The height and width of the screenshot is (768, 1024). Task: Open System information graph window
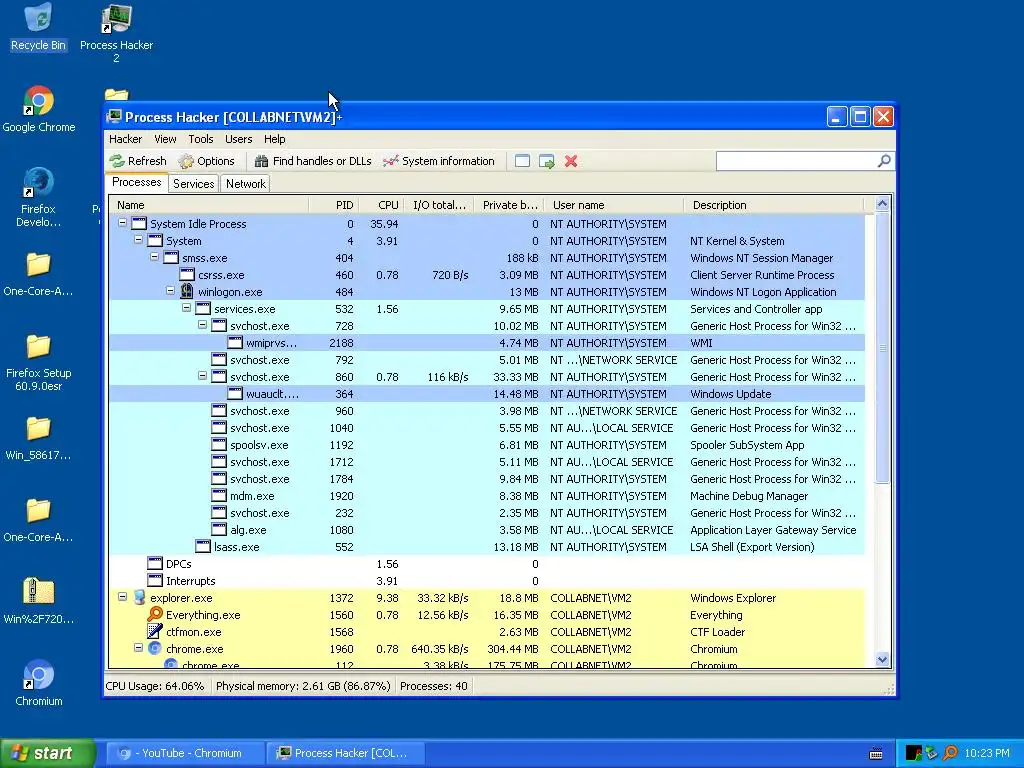click(439, 161)
